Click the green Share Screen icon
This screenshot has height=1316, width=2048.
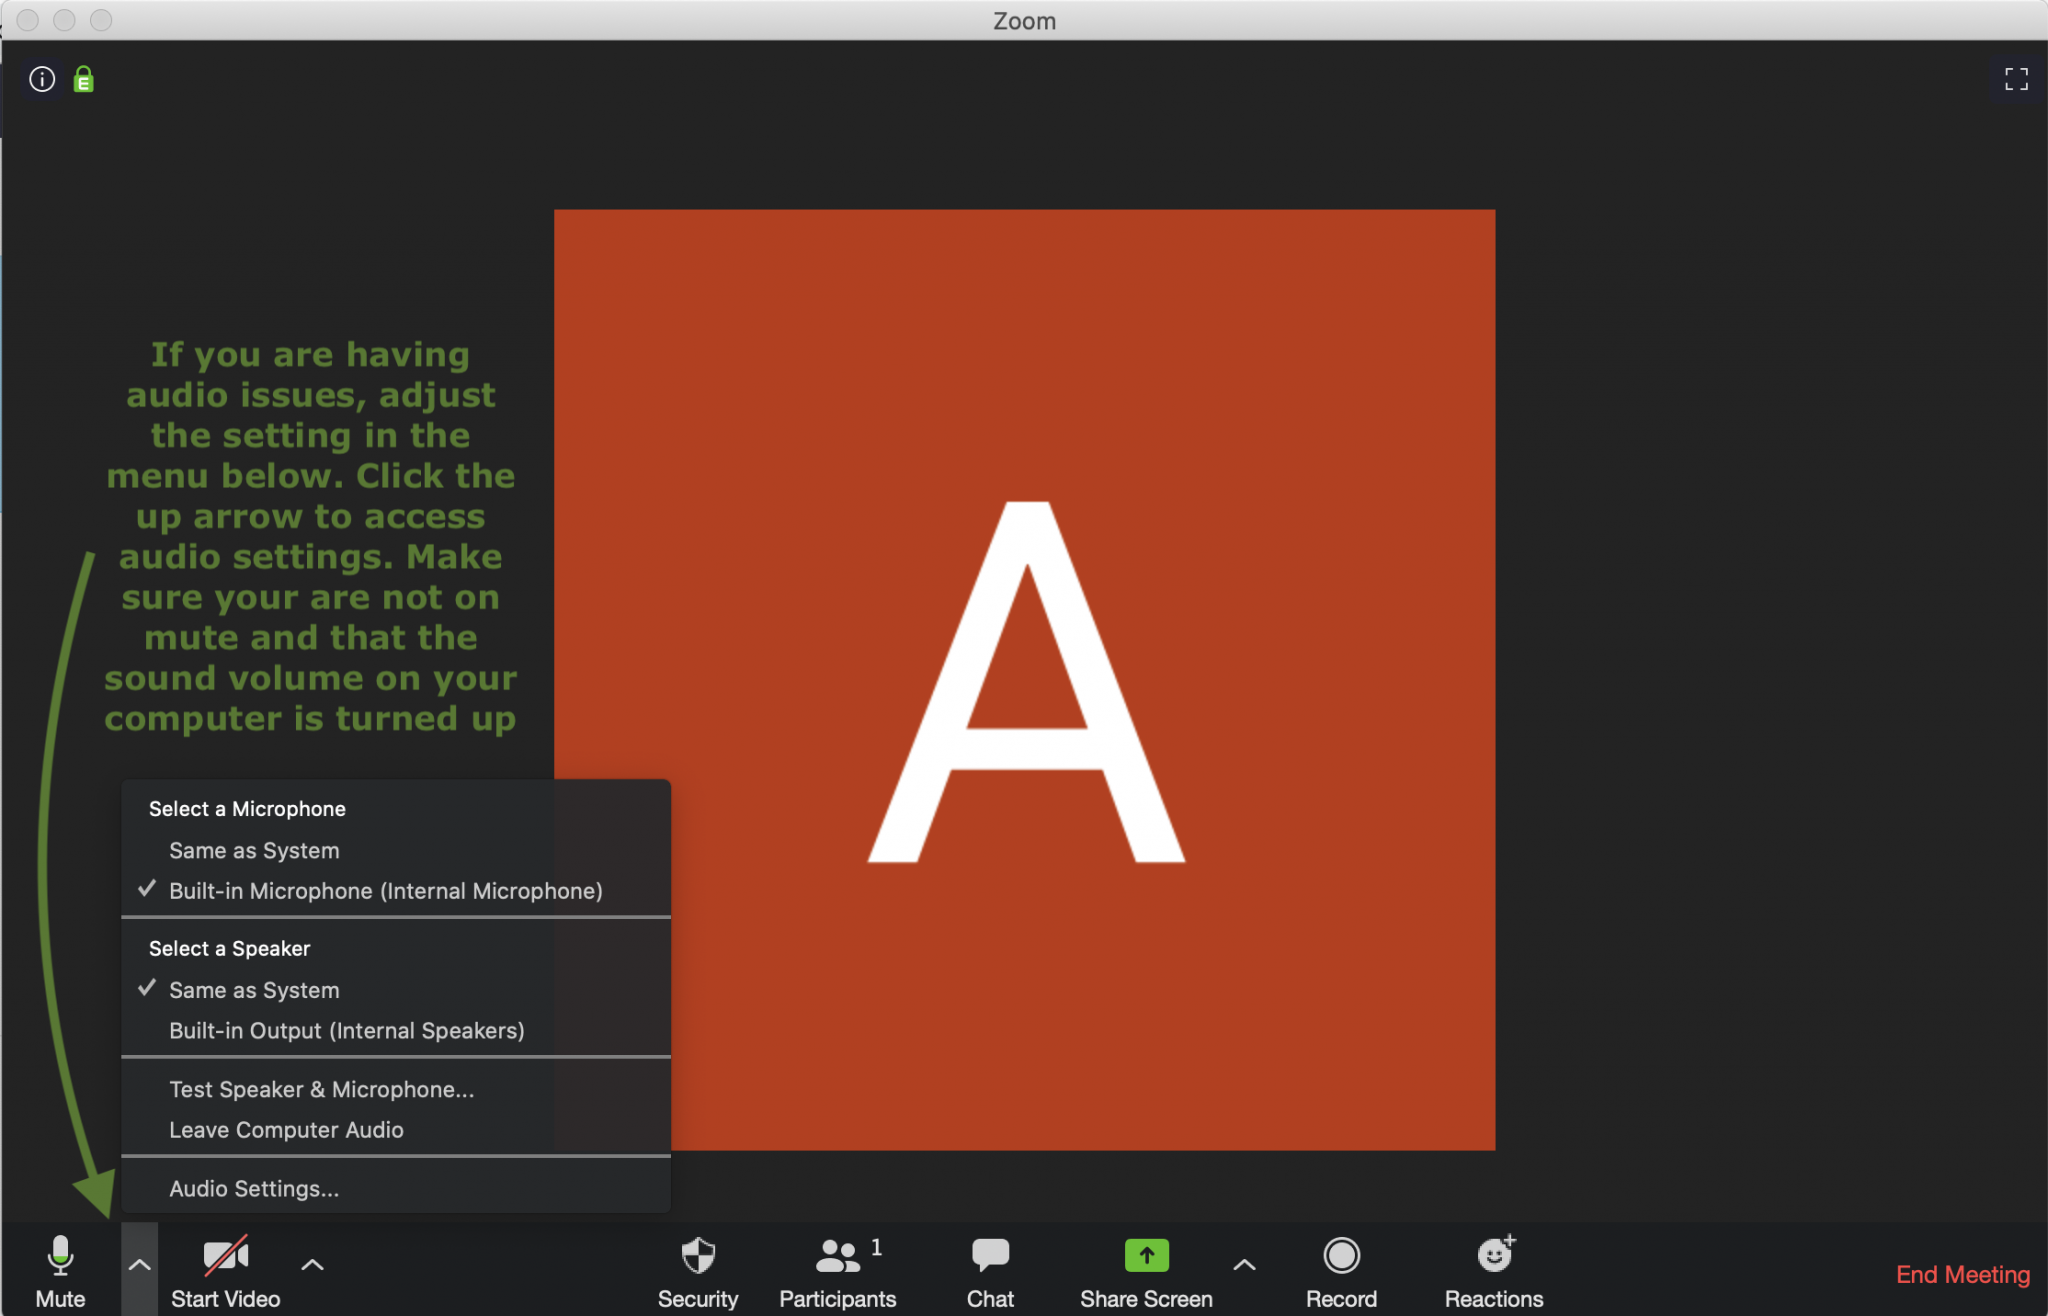(1146, 1256)
